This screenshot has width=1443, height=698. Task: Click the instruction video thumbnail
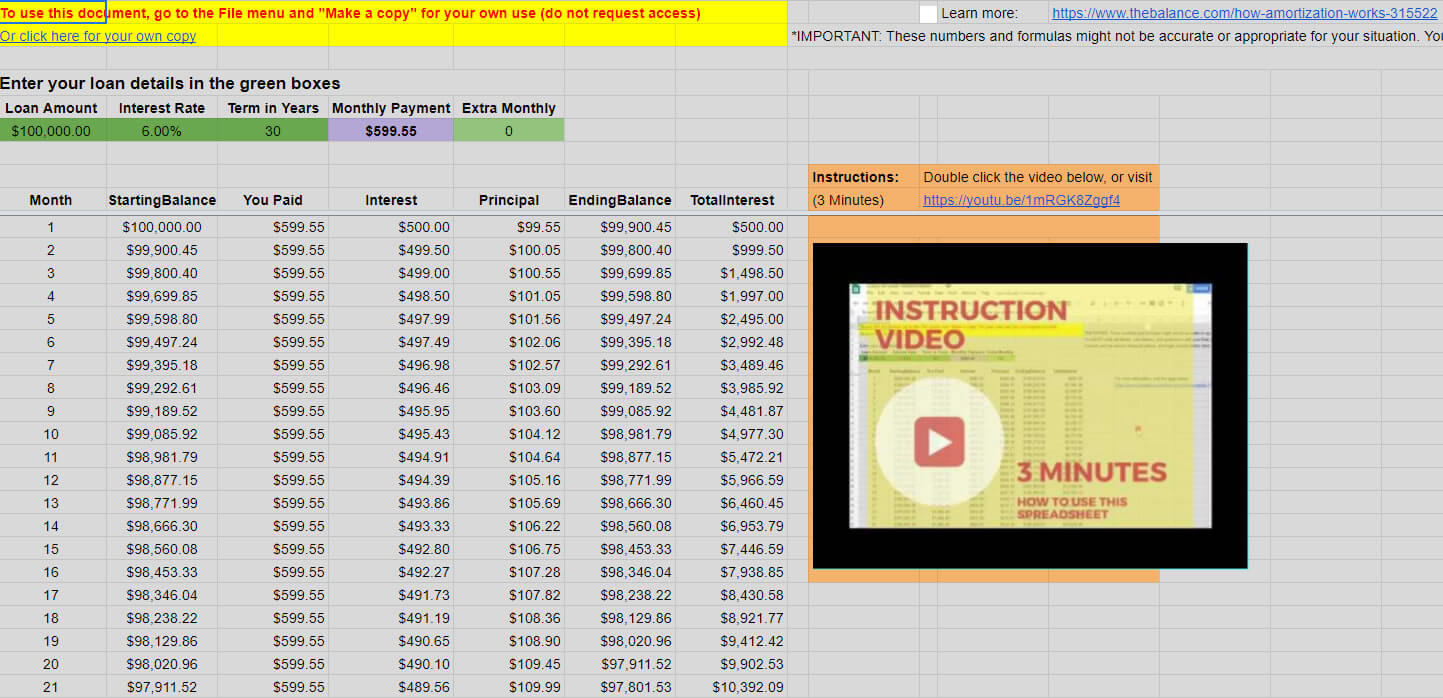1030,405
